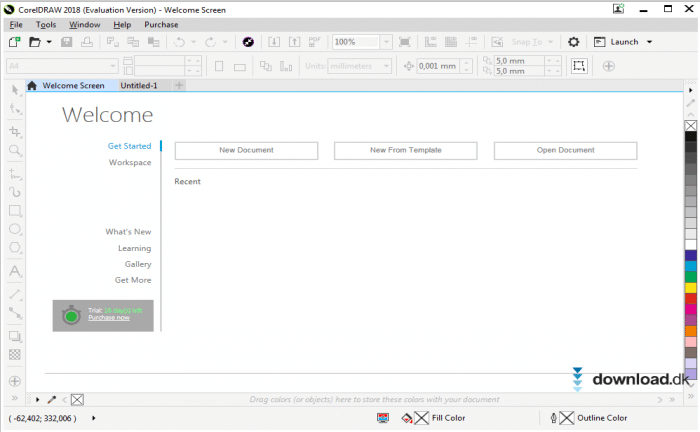The height and width of the screenshot is (432, 700).
Task: Pick the yellow color swatch
Action: coord(691,288)
